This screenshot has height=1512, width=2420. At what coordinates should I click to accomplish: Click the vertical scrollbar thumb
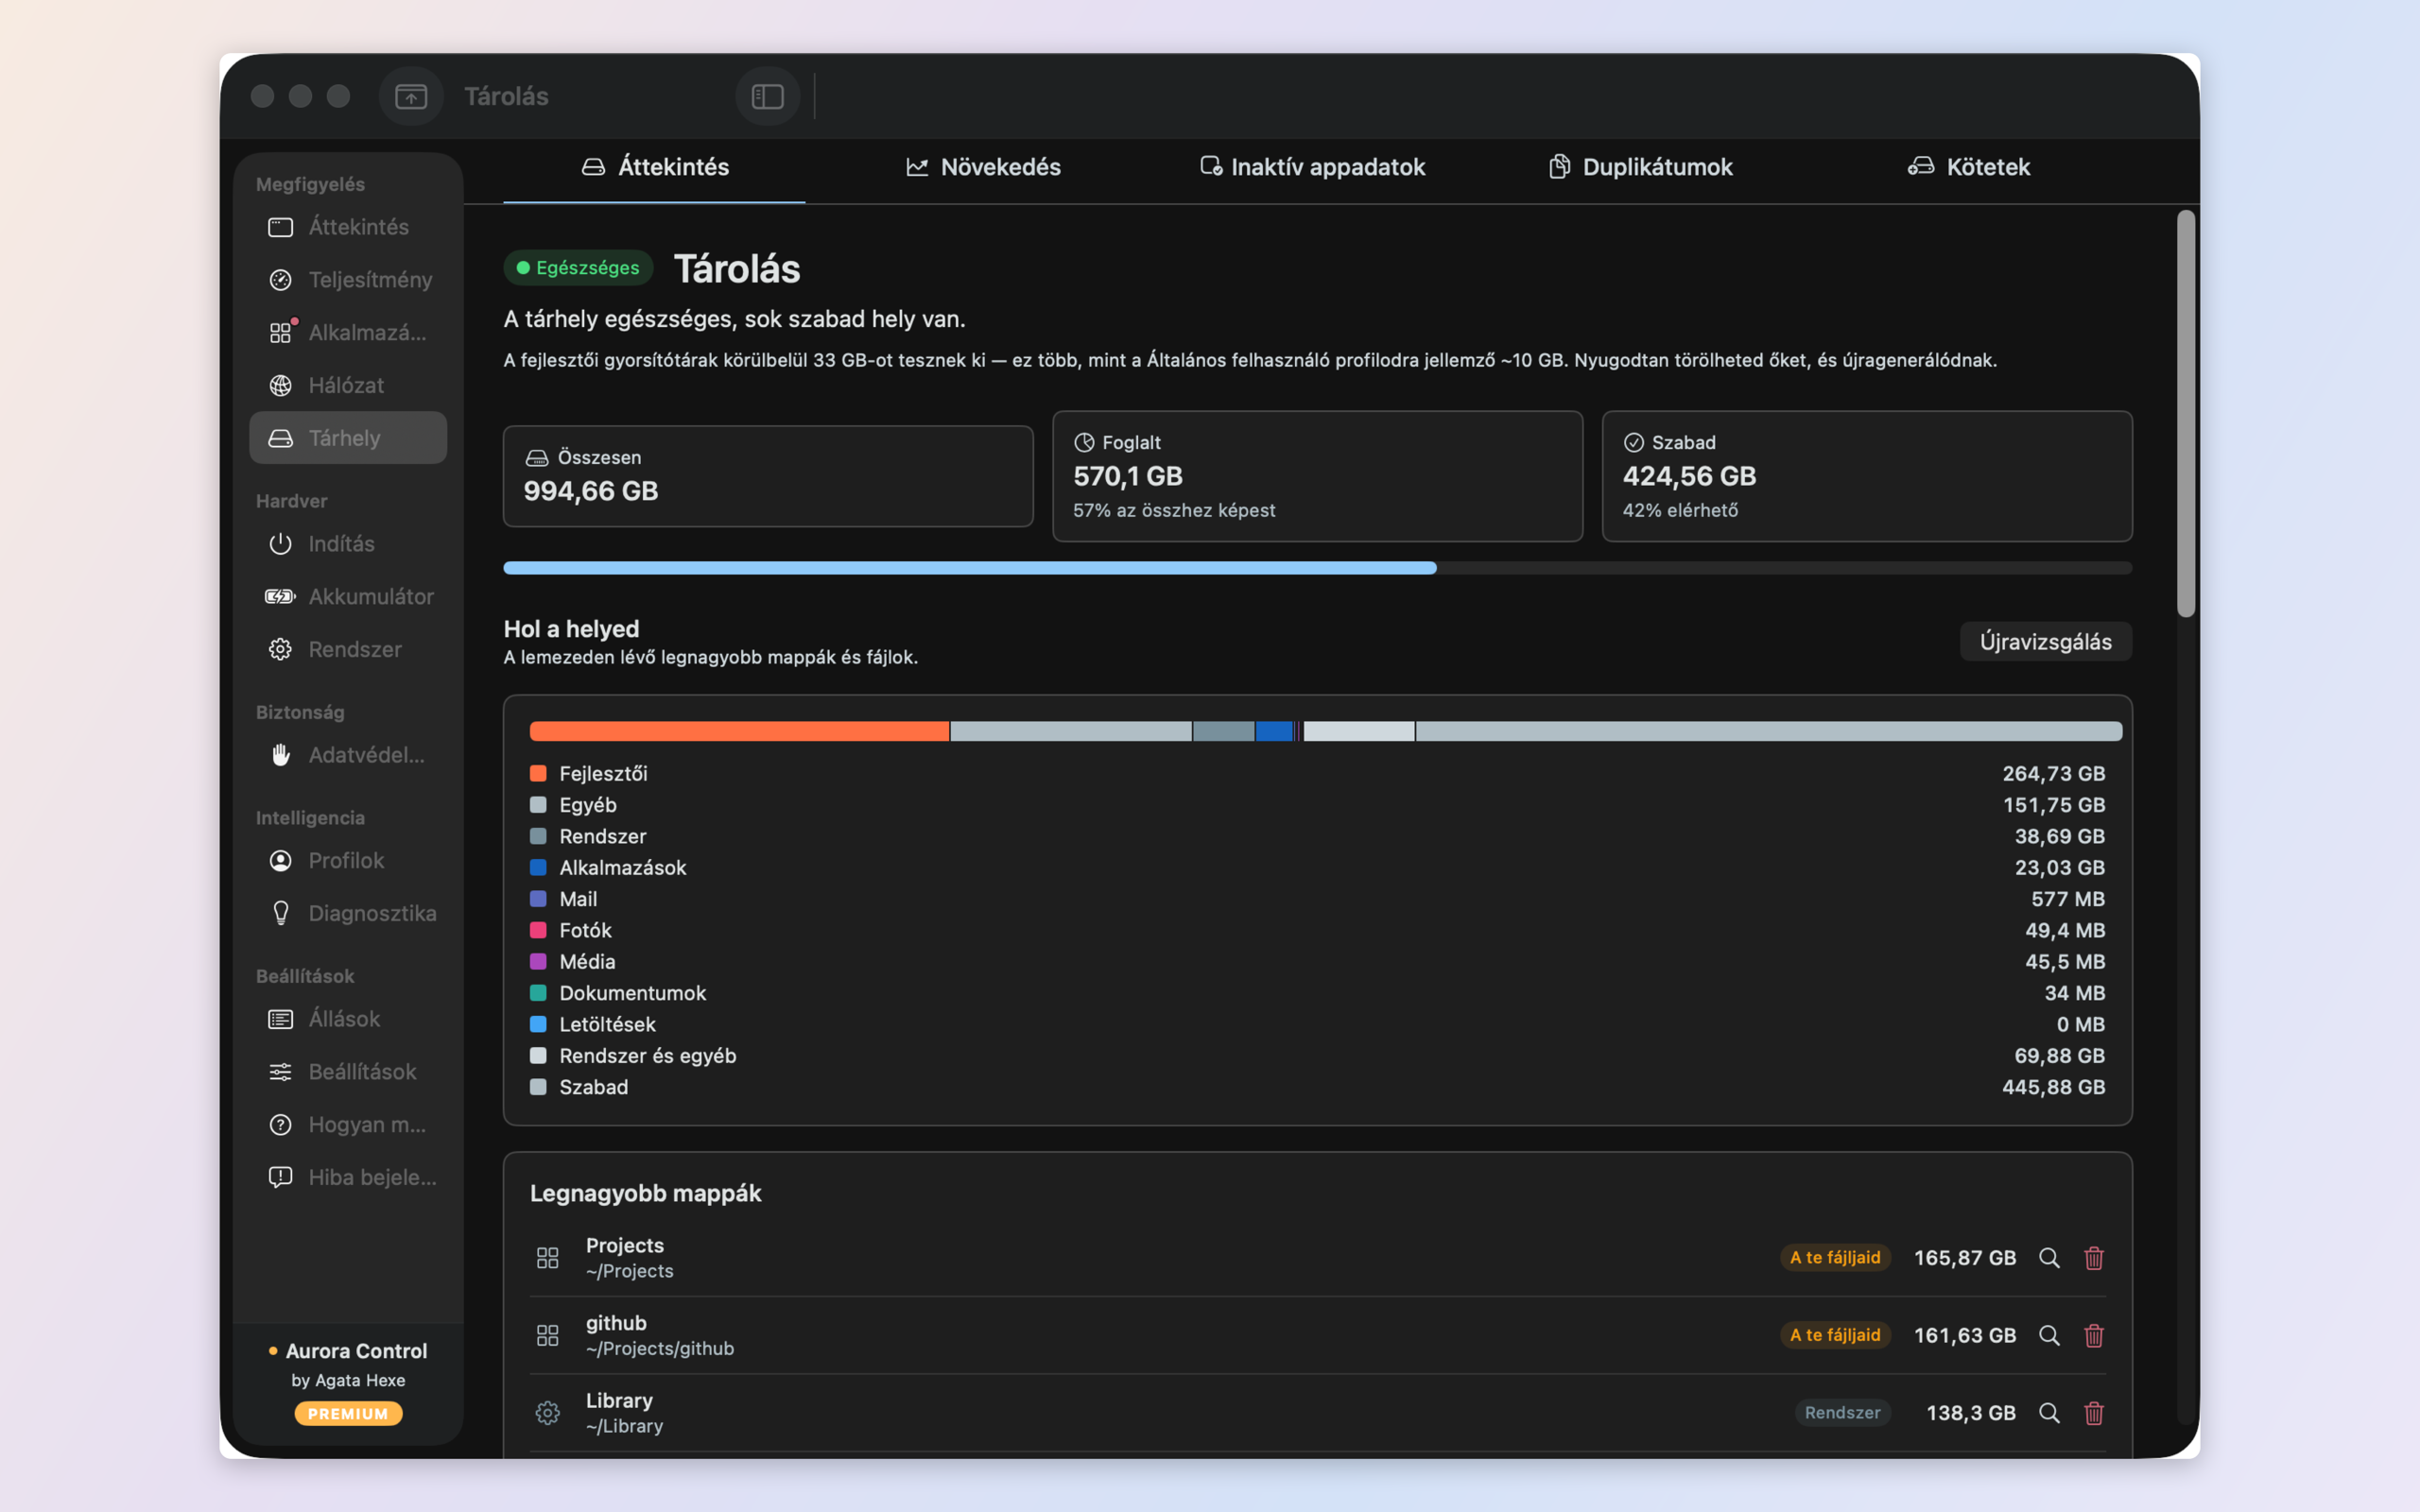(x=2186, y=413)
